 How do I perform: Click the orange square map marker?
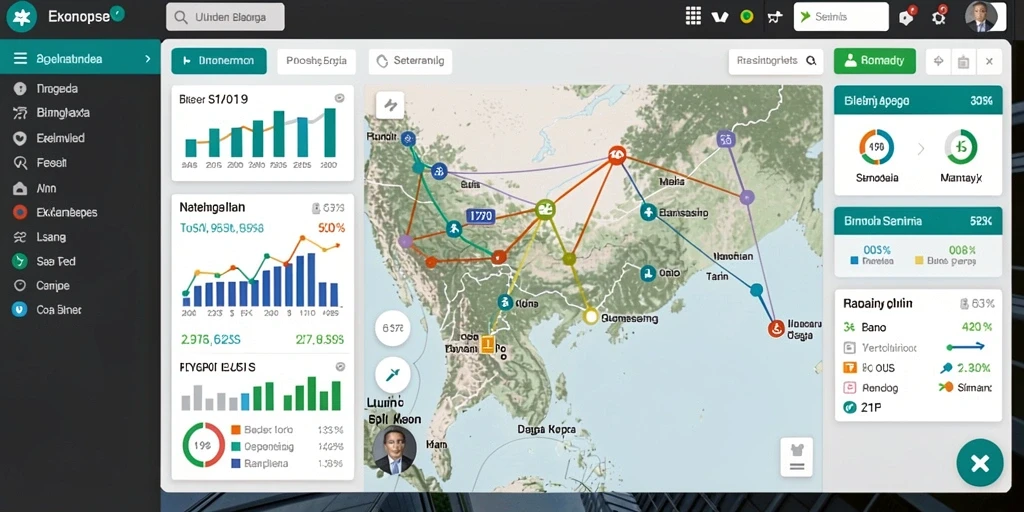[x=487, y=344]
